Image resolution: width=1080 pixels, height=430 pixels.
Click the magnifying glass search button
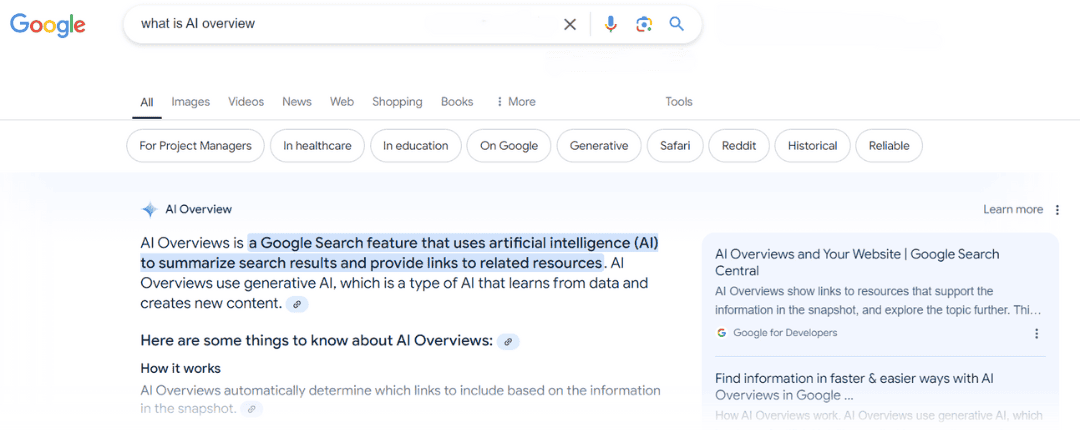[676, 24]
